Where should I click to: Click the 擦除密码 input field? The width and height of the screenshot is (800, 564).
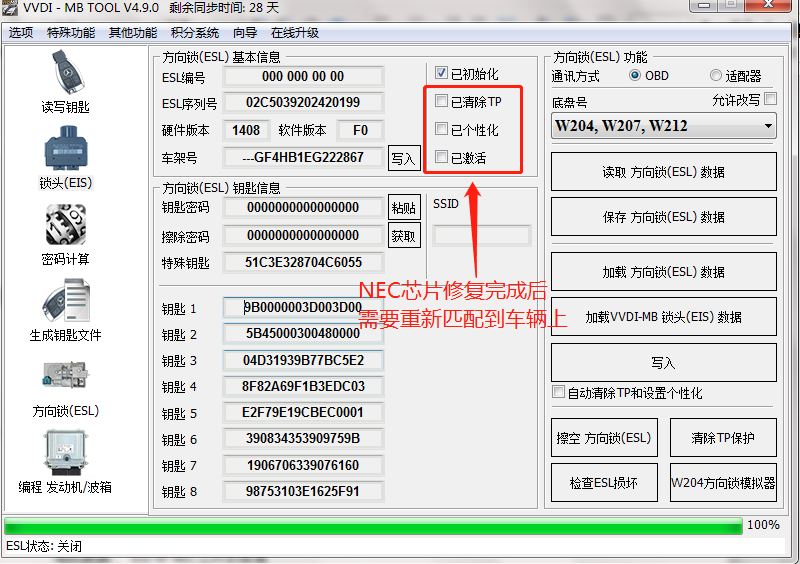click(x=303, y=235)
